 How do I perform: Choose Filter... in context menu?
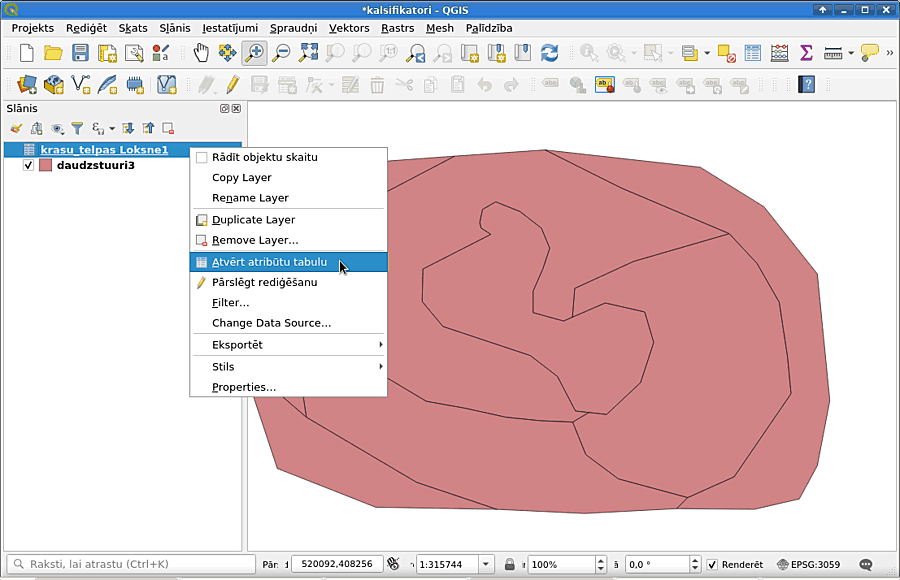click(288, 303)
